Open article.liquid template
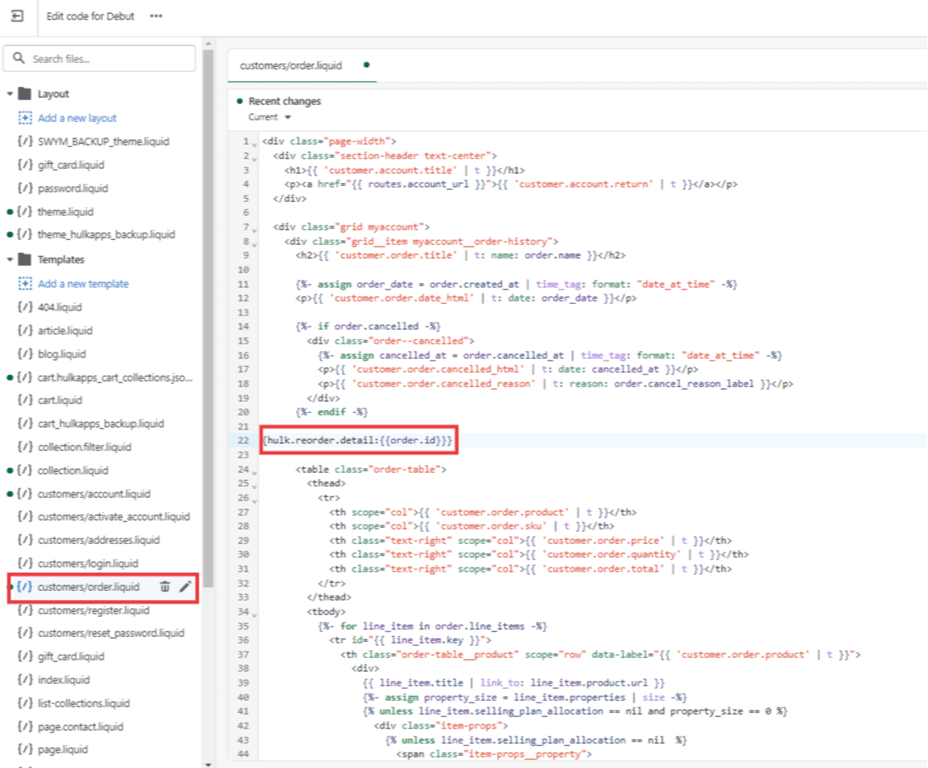Viewport: 928px width, 768px height. click(x=65, y=330)
